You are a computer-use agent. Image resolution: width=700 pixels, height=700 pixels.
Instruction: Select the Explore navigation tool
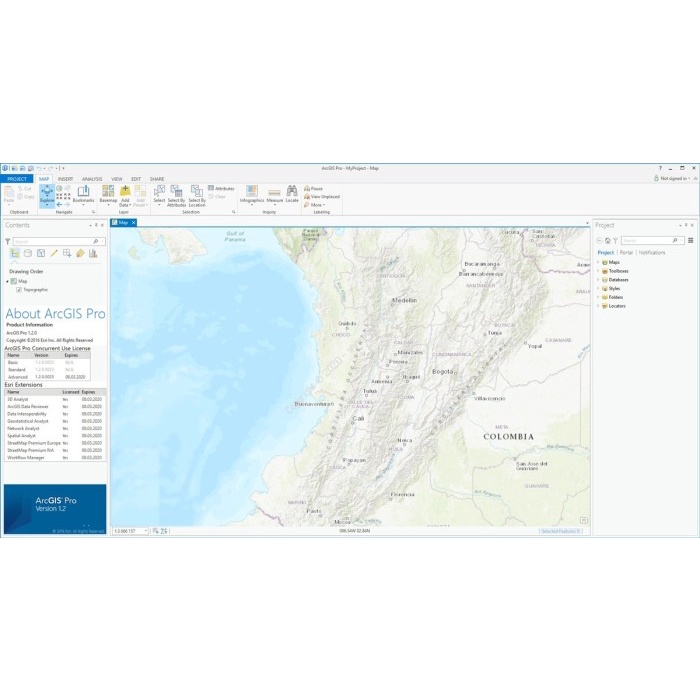pos(47,195)
